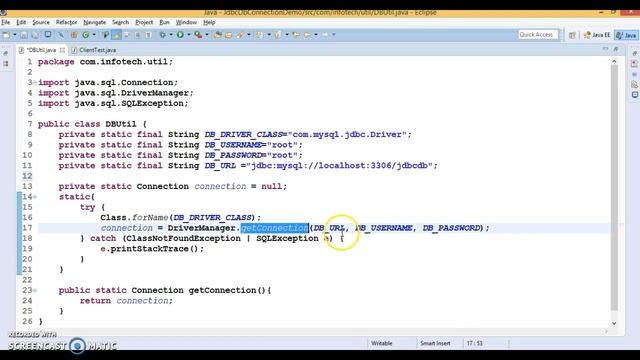Click 'package com.infotech.util;' line

coord(105,62)
